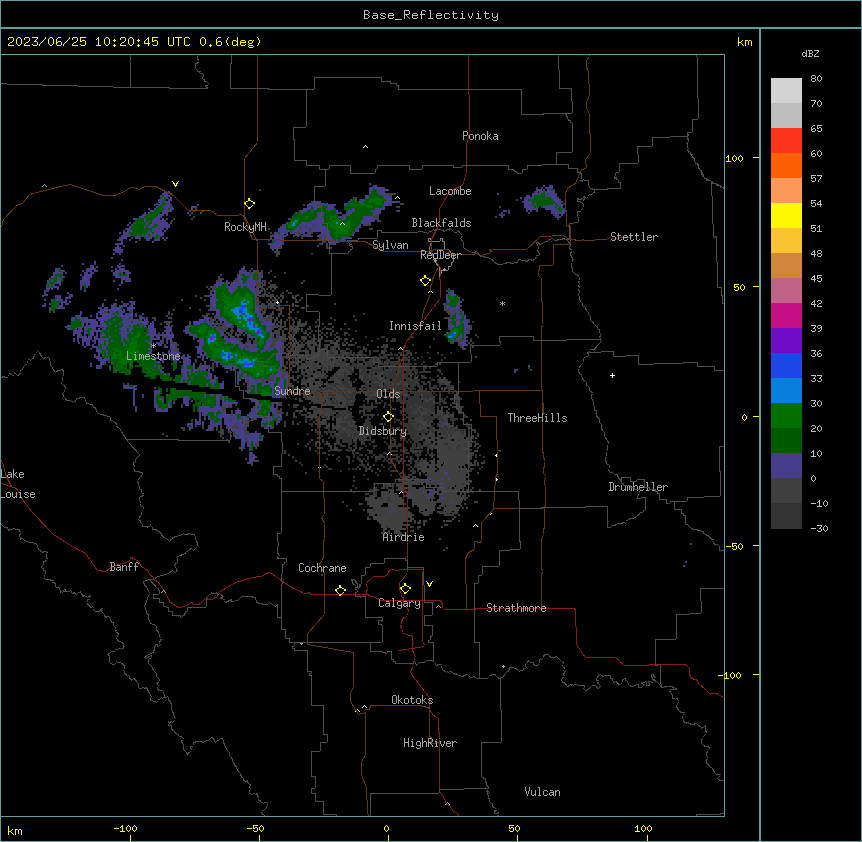Click the Limestone label
Viewport: 862px width, 842px height.
tap(153, 356)
